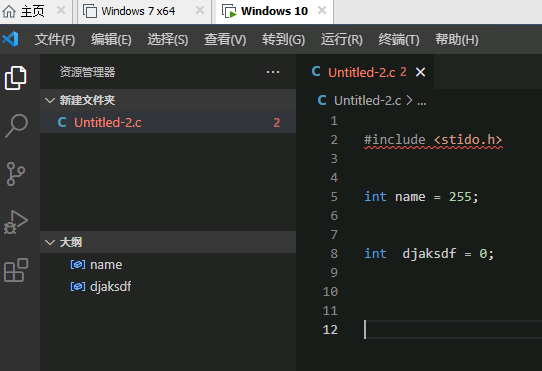Click the running Windows 10 VM tab icon

[x=229, y=11]
